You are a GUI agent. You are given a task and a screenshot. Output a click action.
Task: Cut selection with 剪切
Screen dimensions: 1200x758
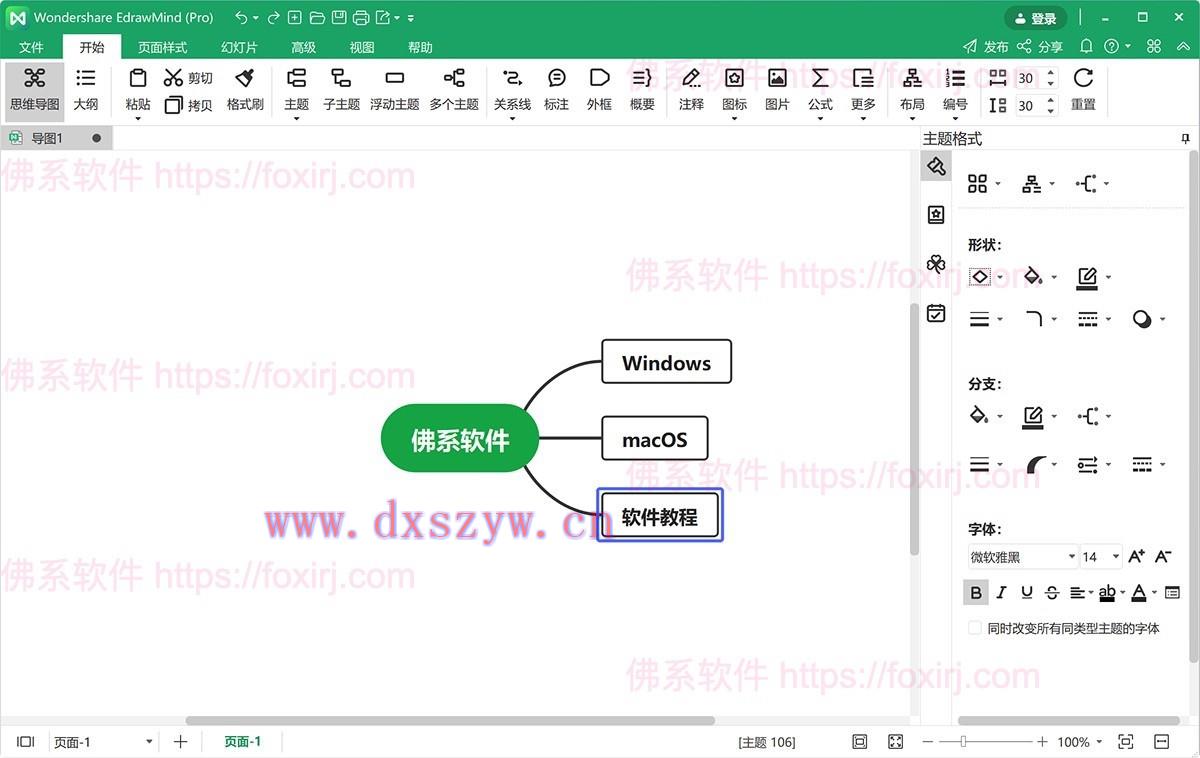188,78
